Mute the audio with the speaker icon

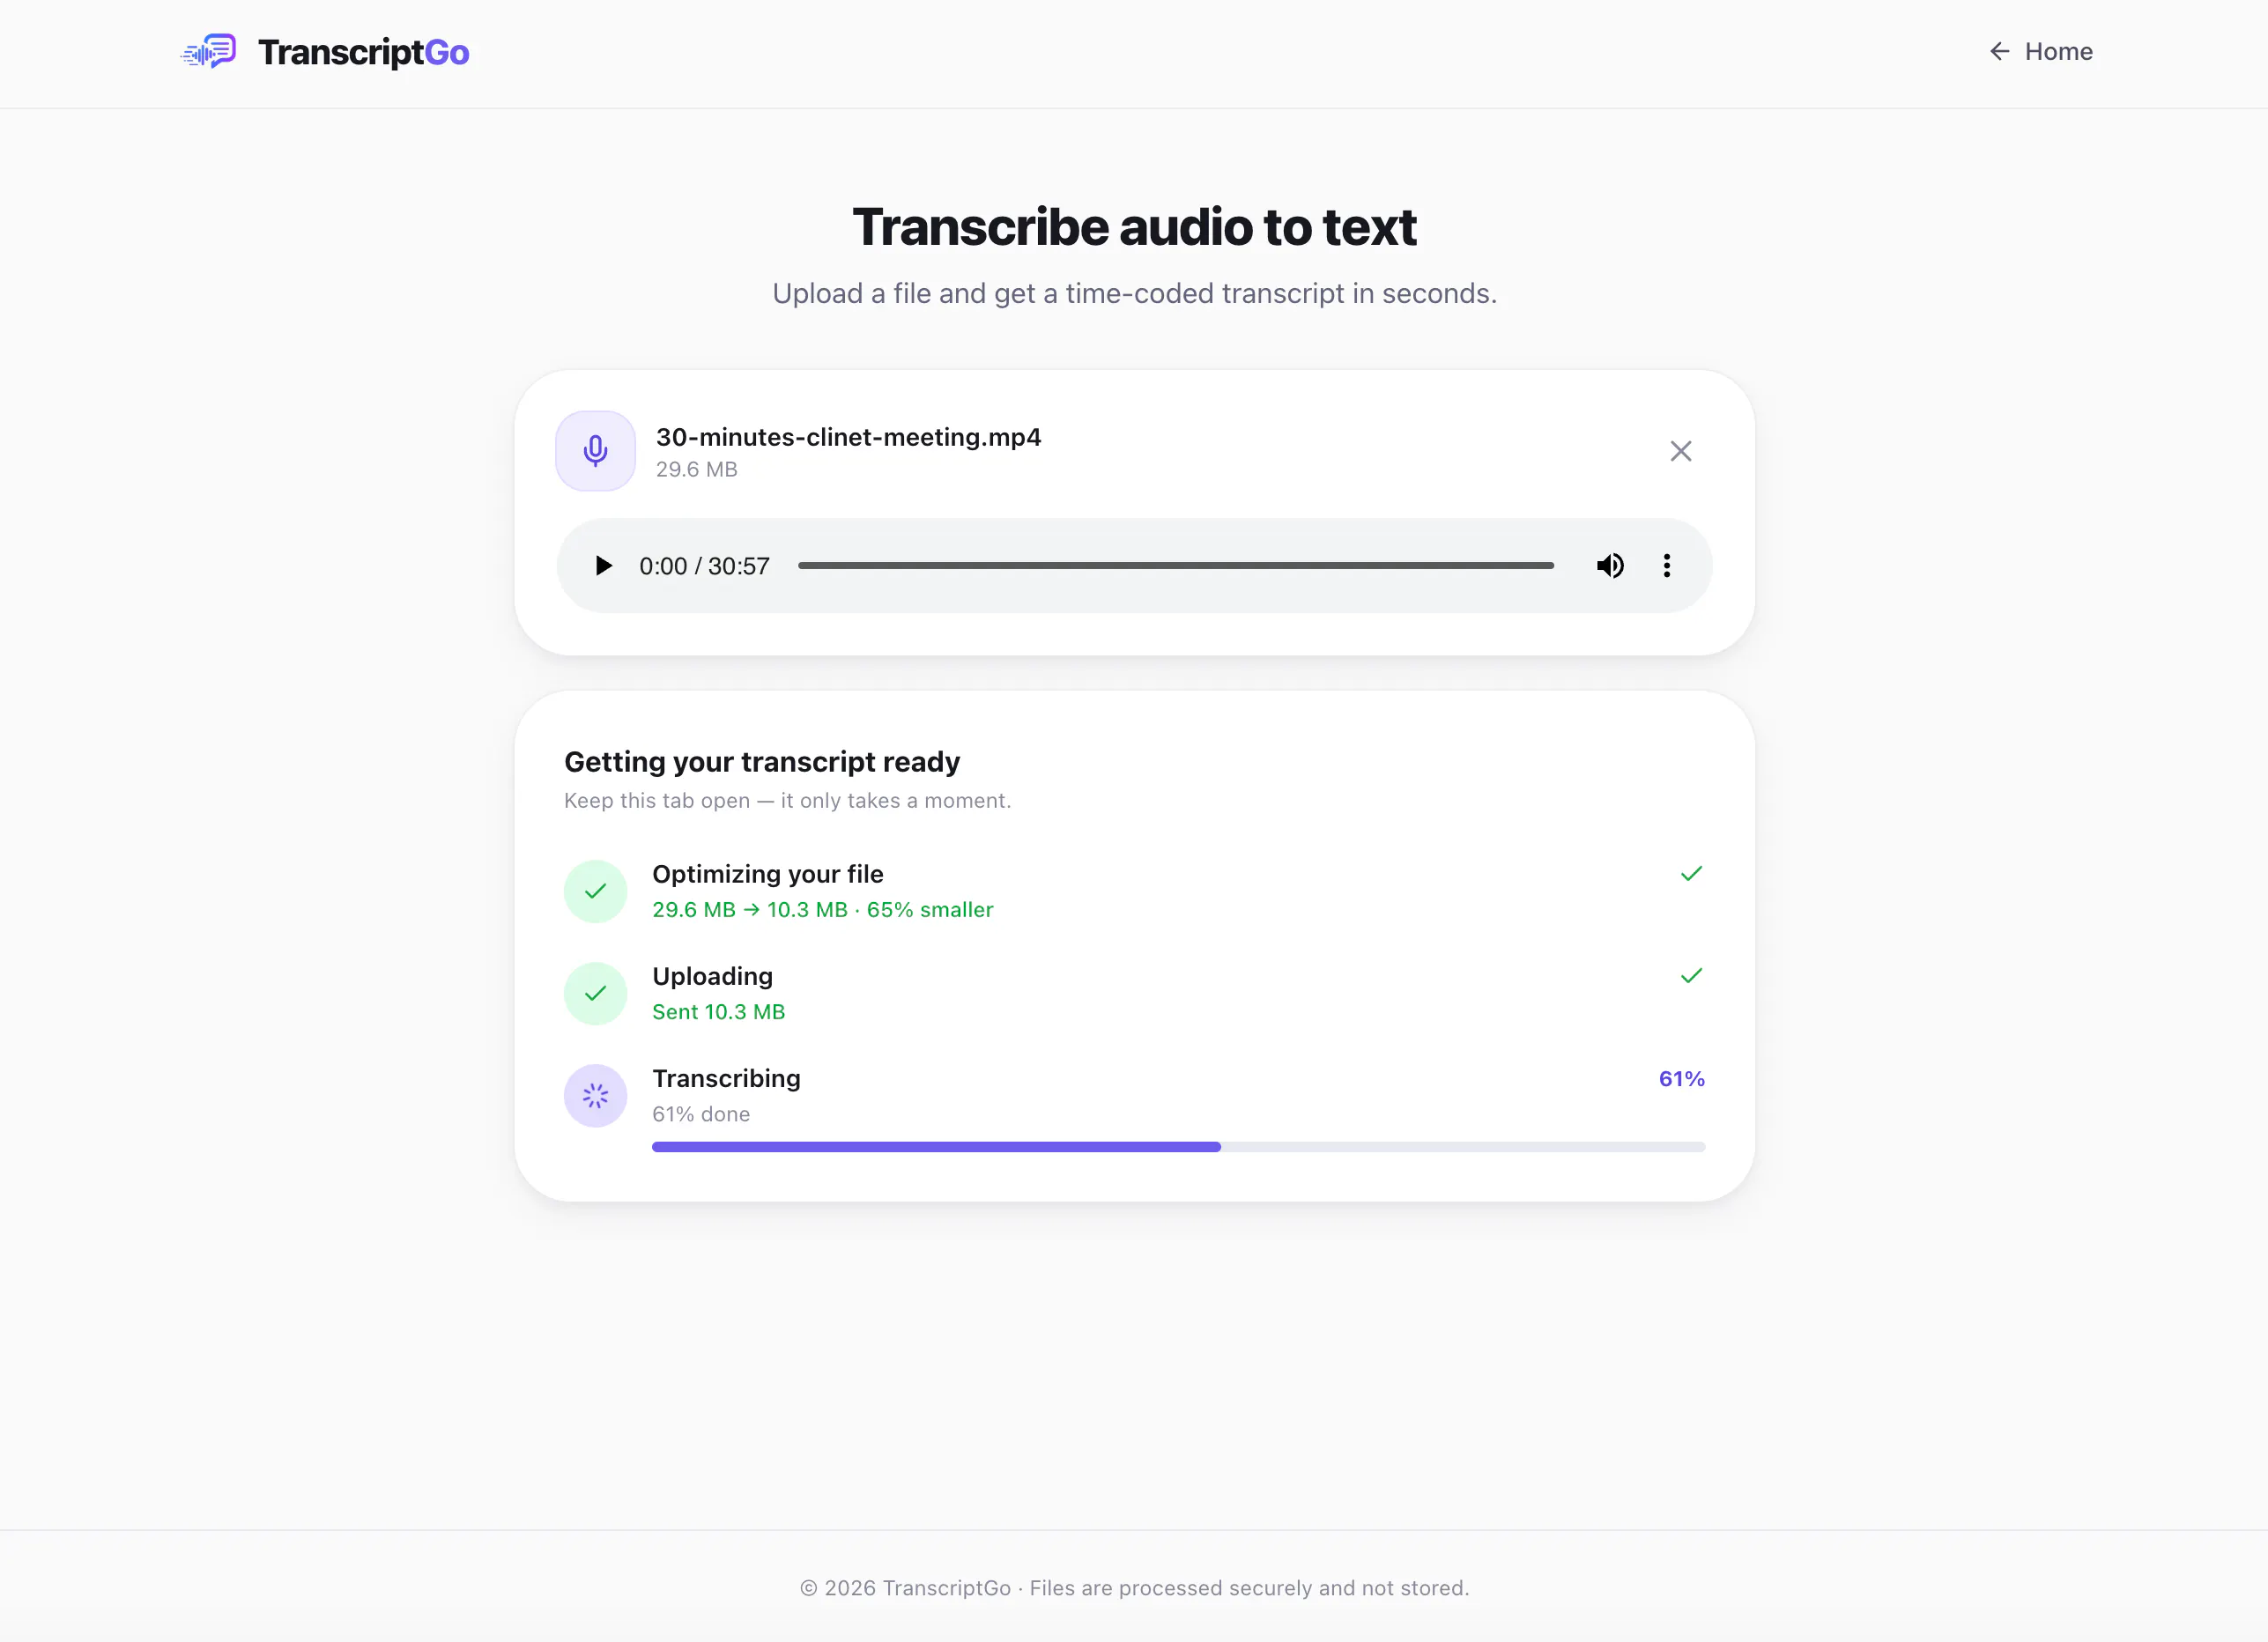pyautogui.click(x=1609, y=566)
